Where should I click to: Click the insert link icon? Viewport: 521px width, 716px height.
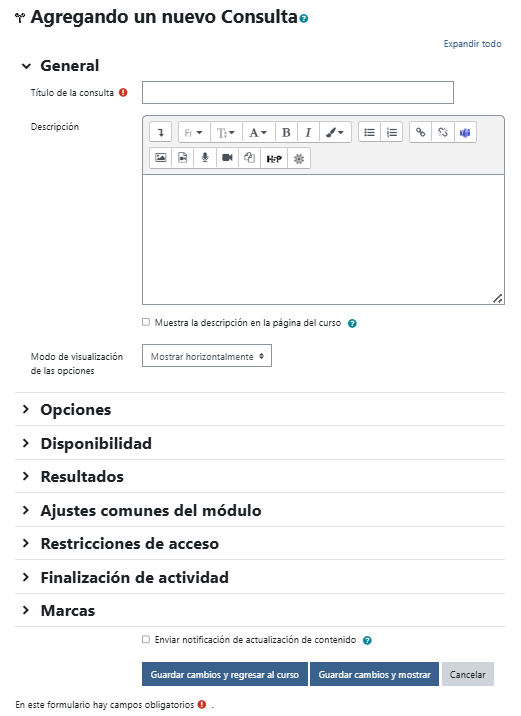tap(421, 132)
